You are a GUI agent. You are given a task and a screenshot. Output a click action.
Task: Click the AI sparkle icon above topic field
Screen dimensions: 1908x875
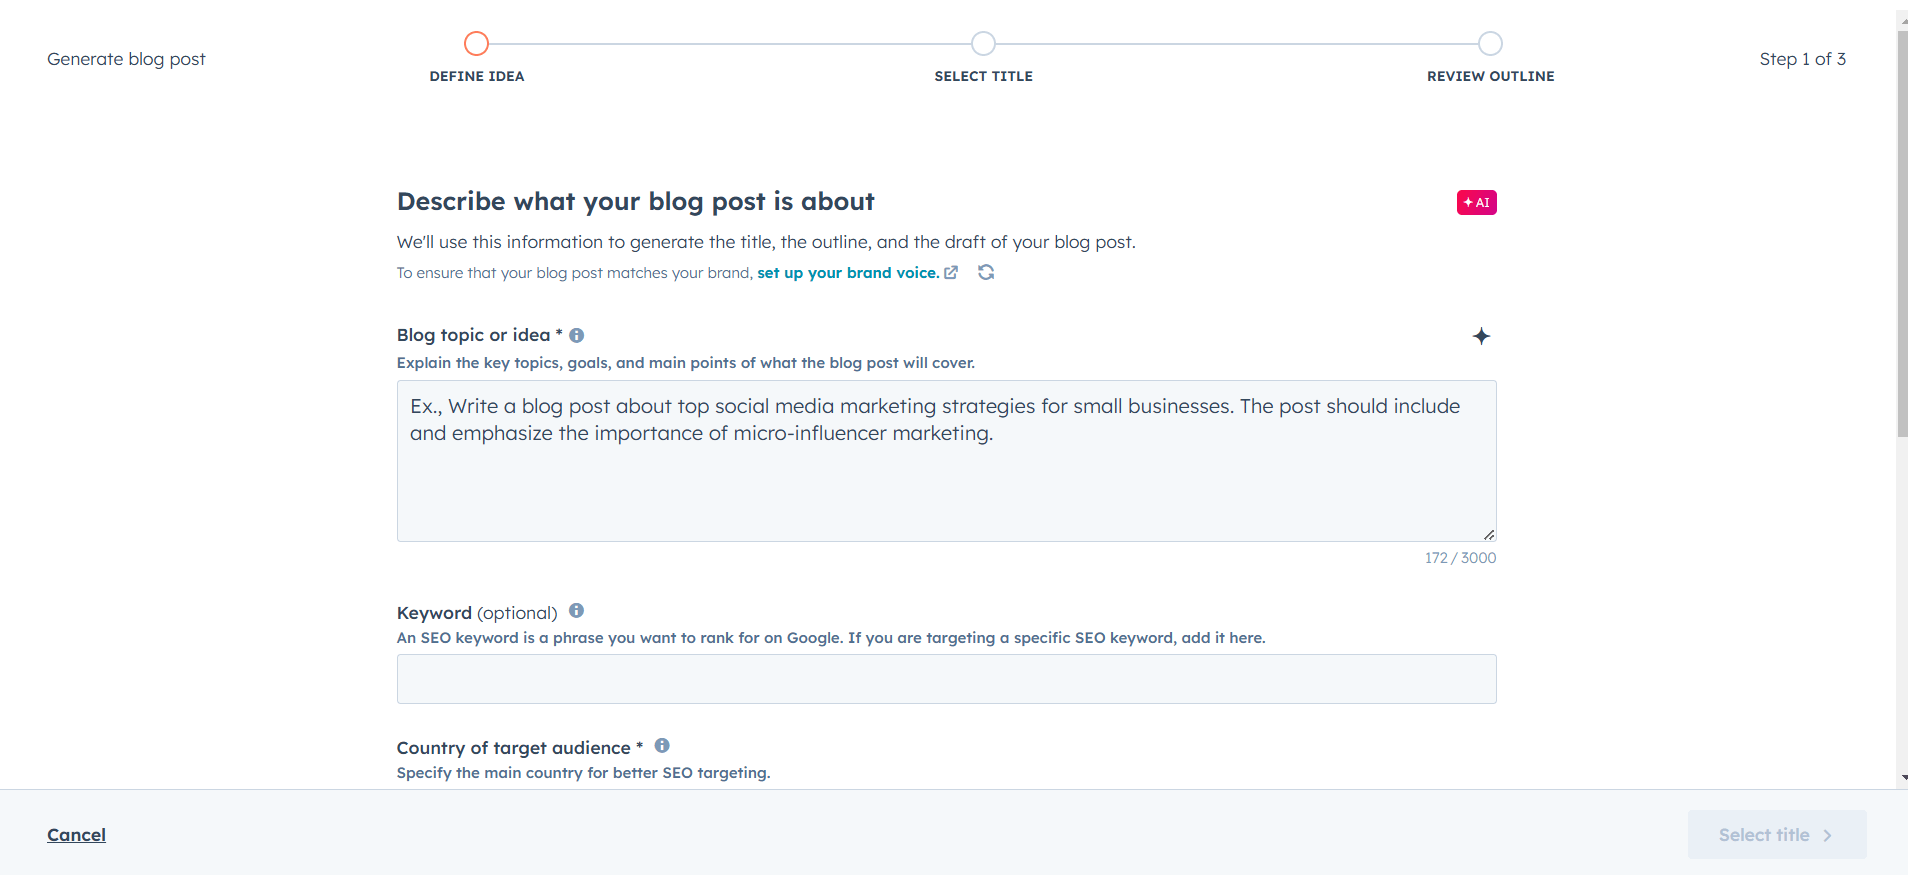pos(1481,336)
